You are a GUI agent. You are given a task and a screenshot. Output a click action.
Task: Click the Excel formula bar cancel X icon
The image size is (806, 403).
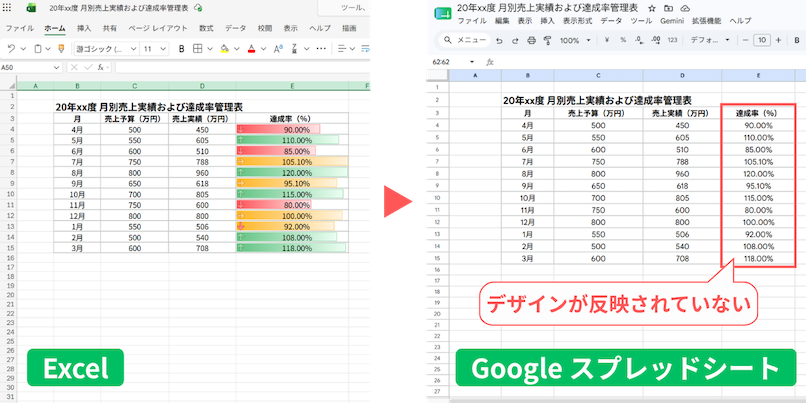tap(75, 67)
